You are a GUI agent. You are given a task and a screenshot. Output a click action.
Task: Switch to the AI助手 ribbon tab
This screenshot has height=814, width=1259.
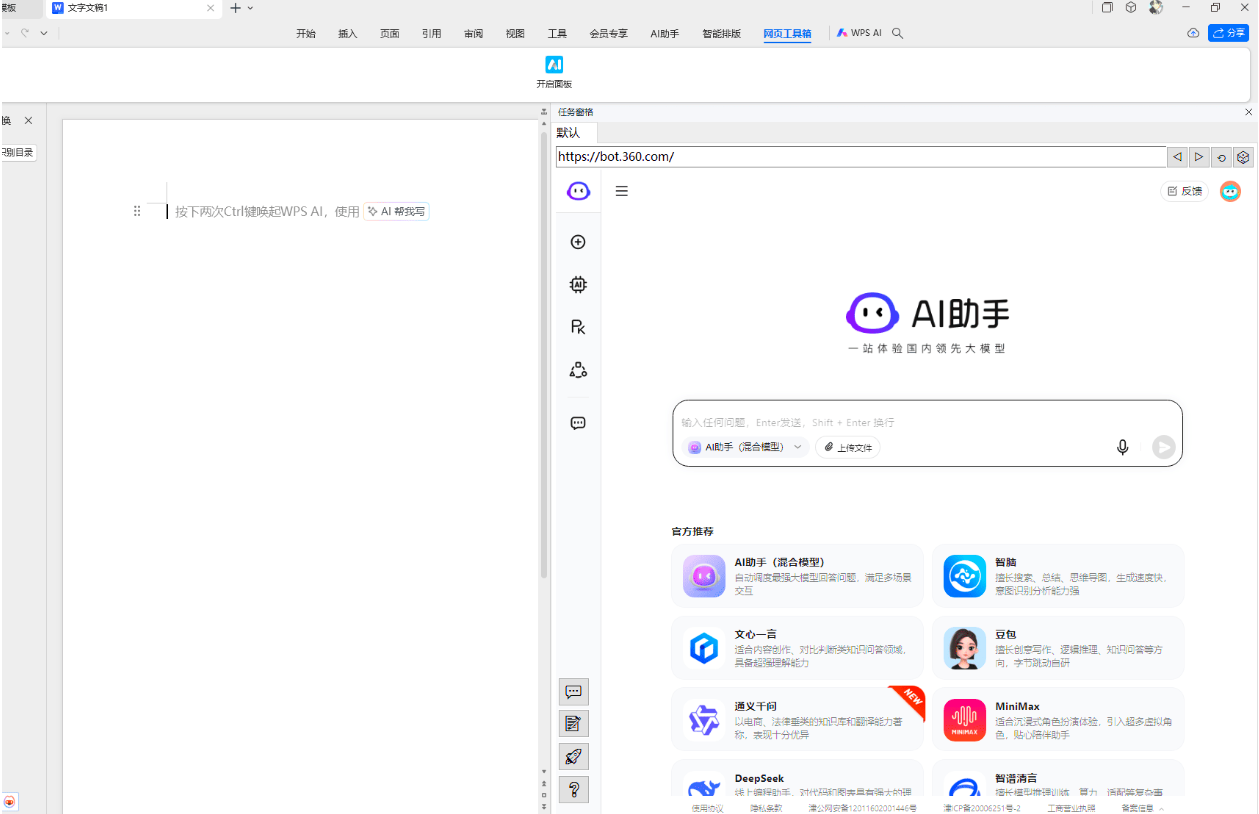(x=665, y=33)
